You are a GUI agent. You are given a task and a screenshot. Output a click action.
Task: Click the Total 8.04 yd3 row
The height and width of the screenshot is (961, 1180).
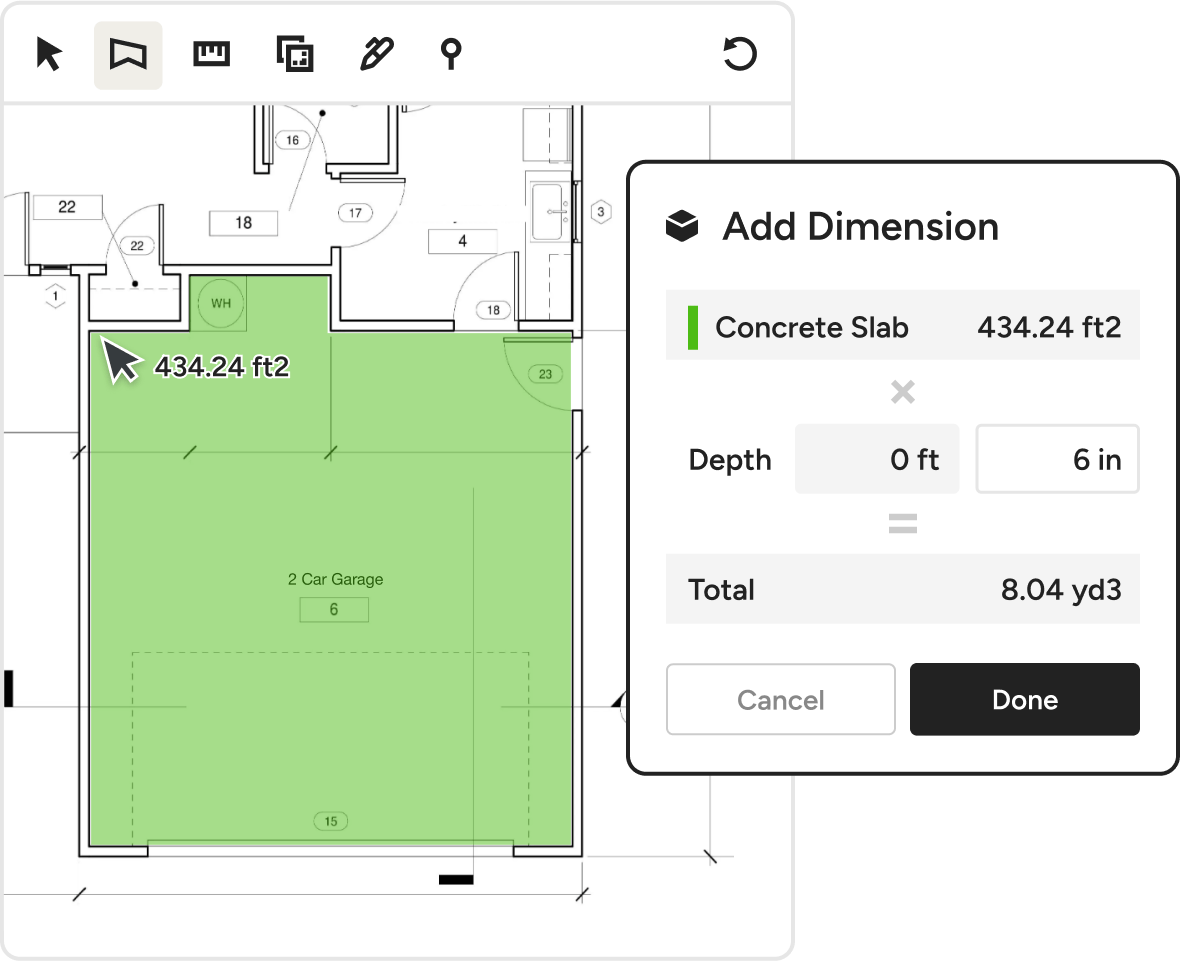[x=902, y=590]
